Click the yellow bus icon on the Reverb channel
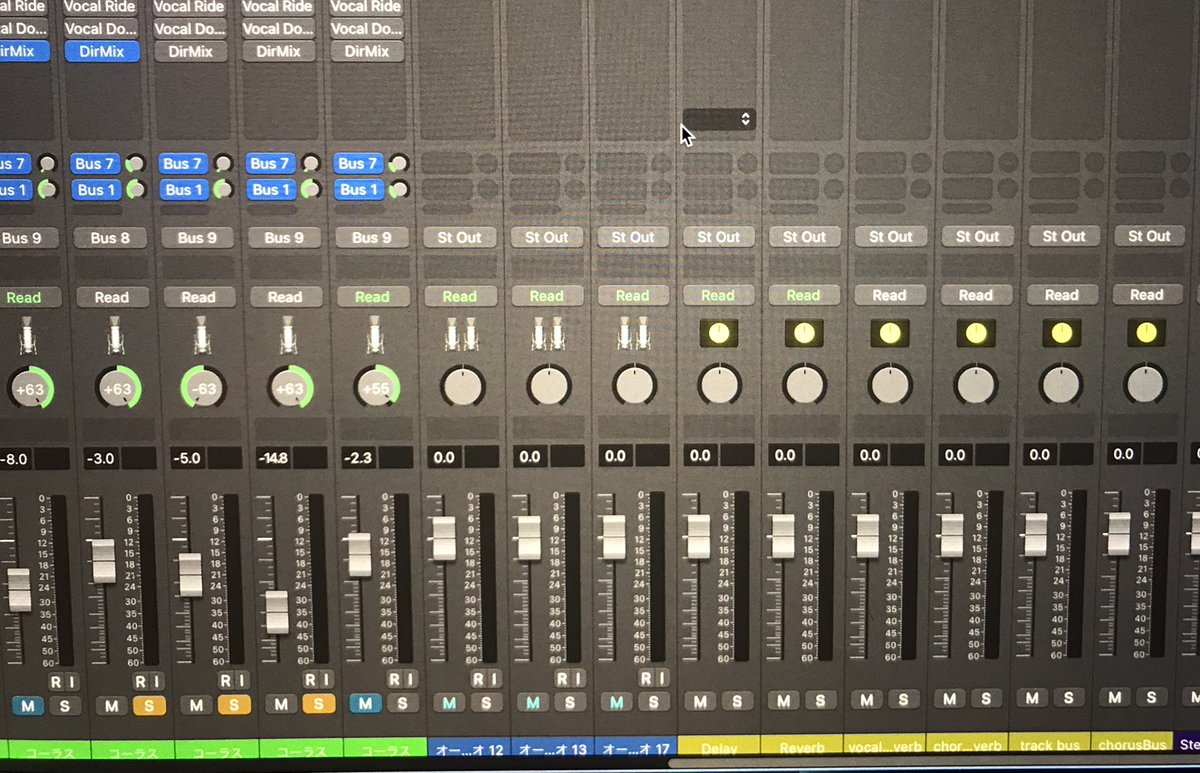Viewport: 1200px width, 773px height. [x=803, y=333]
